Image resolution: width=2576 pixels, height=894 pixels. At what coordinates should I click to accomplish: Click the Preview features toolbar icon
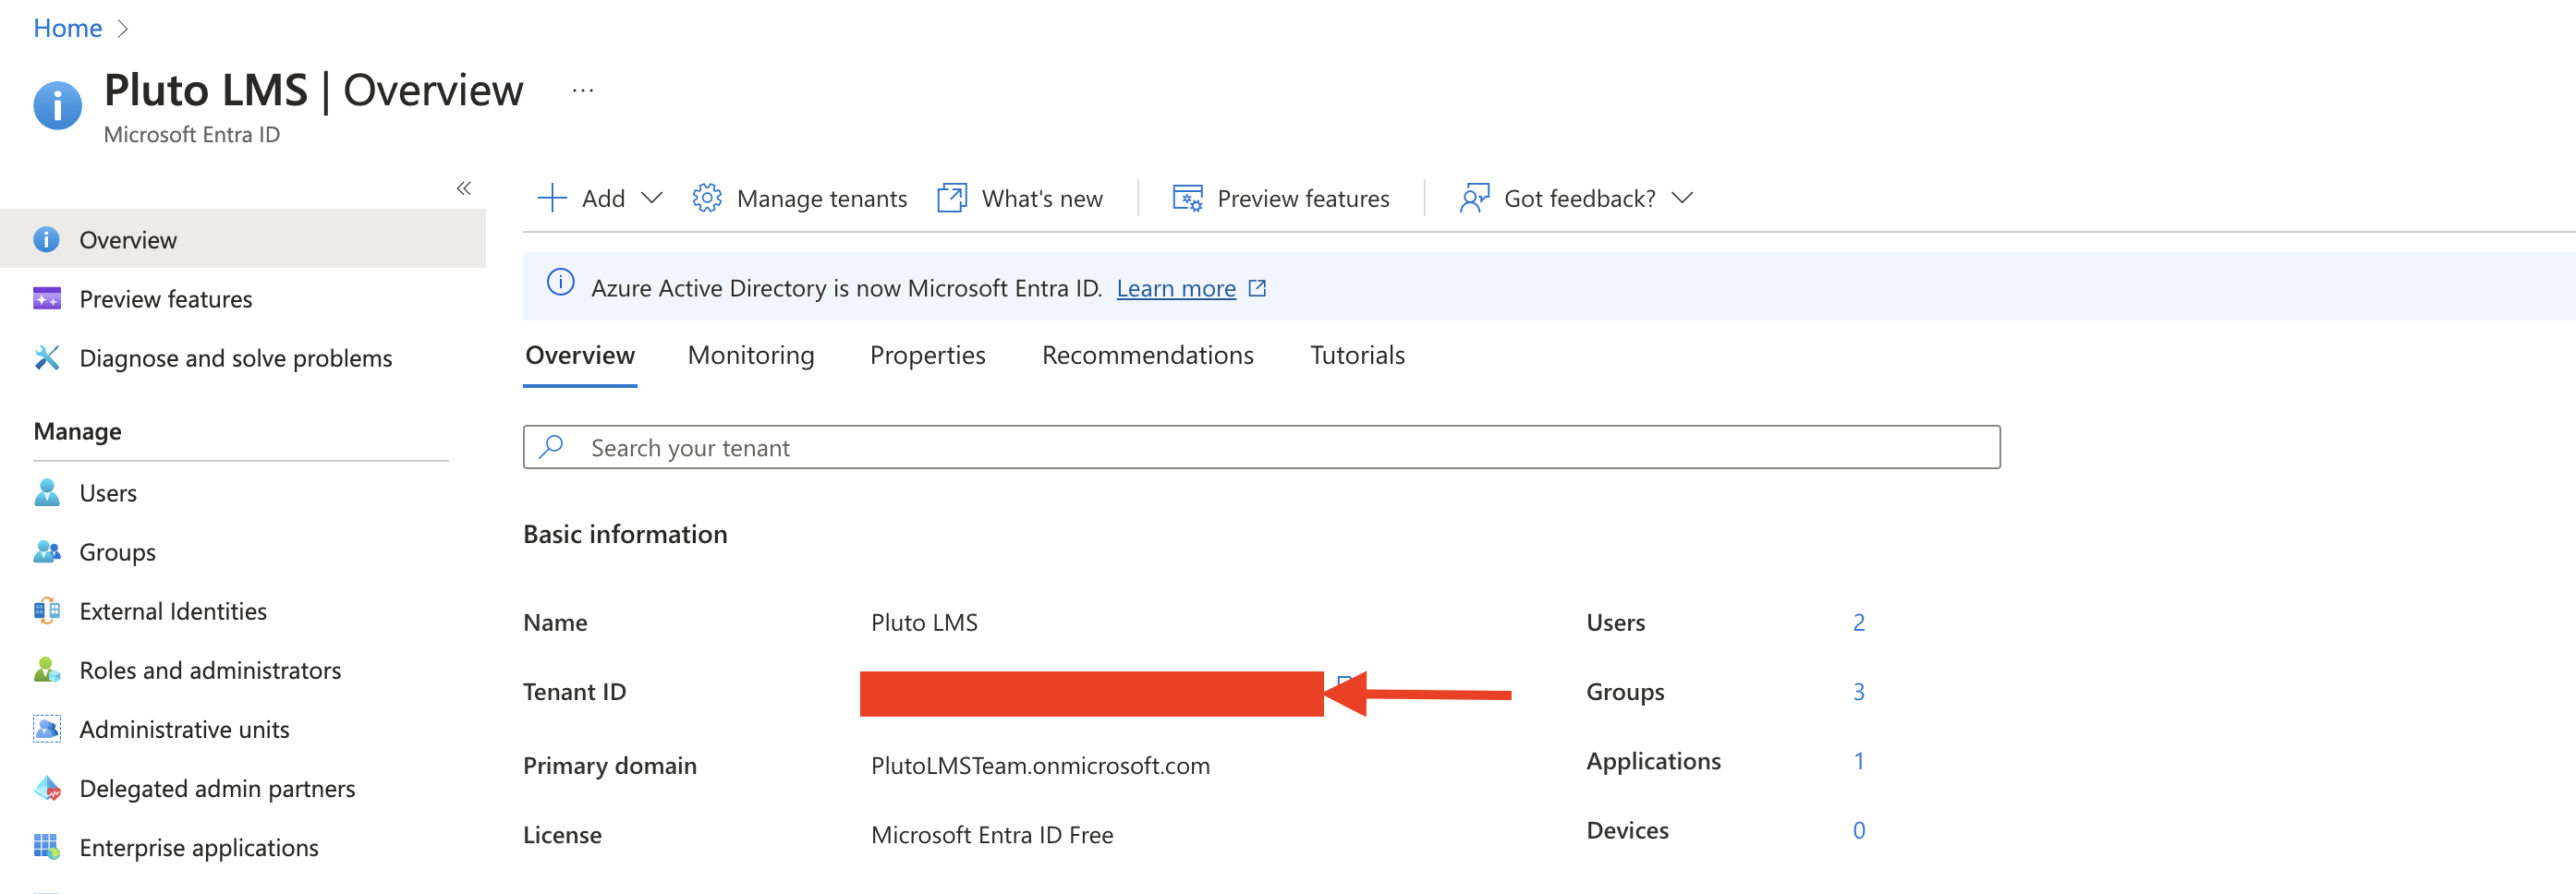(x=1187, y=198)
